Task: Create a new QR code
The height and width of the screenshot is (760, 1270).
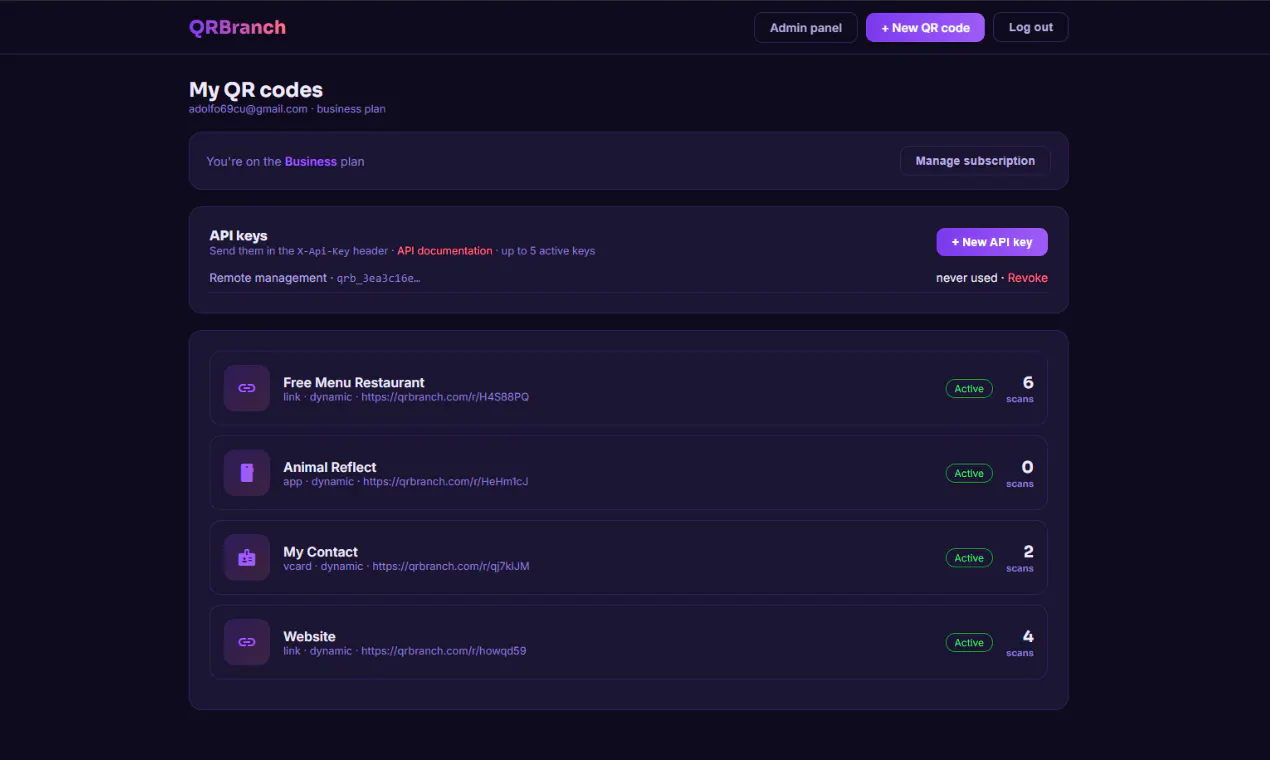Action: click(x=925, y=27)
